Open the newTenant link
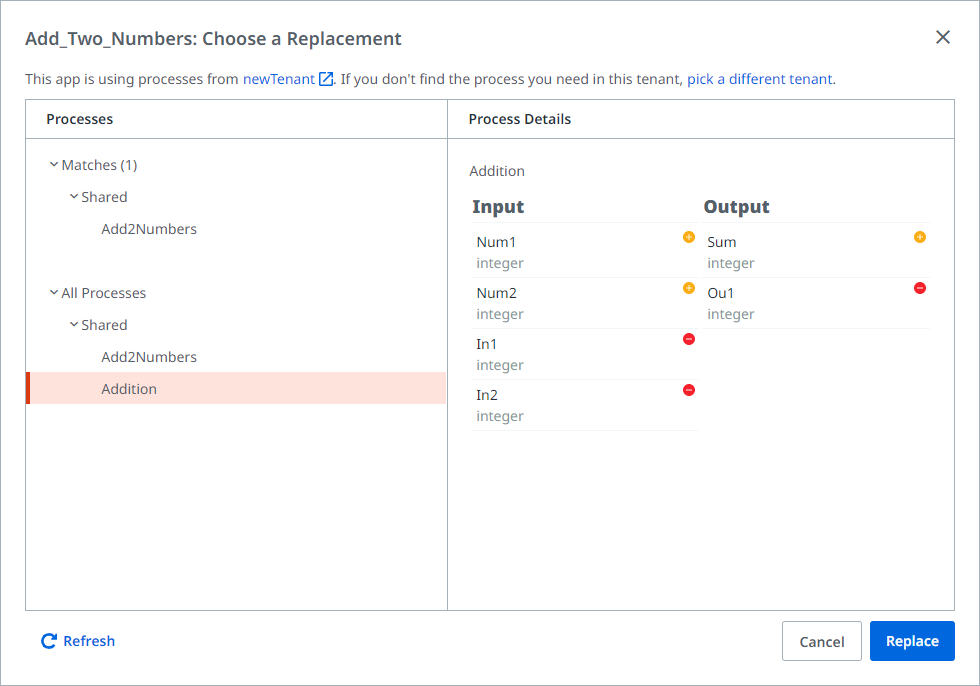Viewport: 980px width, 686px height. click(278, 79)
